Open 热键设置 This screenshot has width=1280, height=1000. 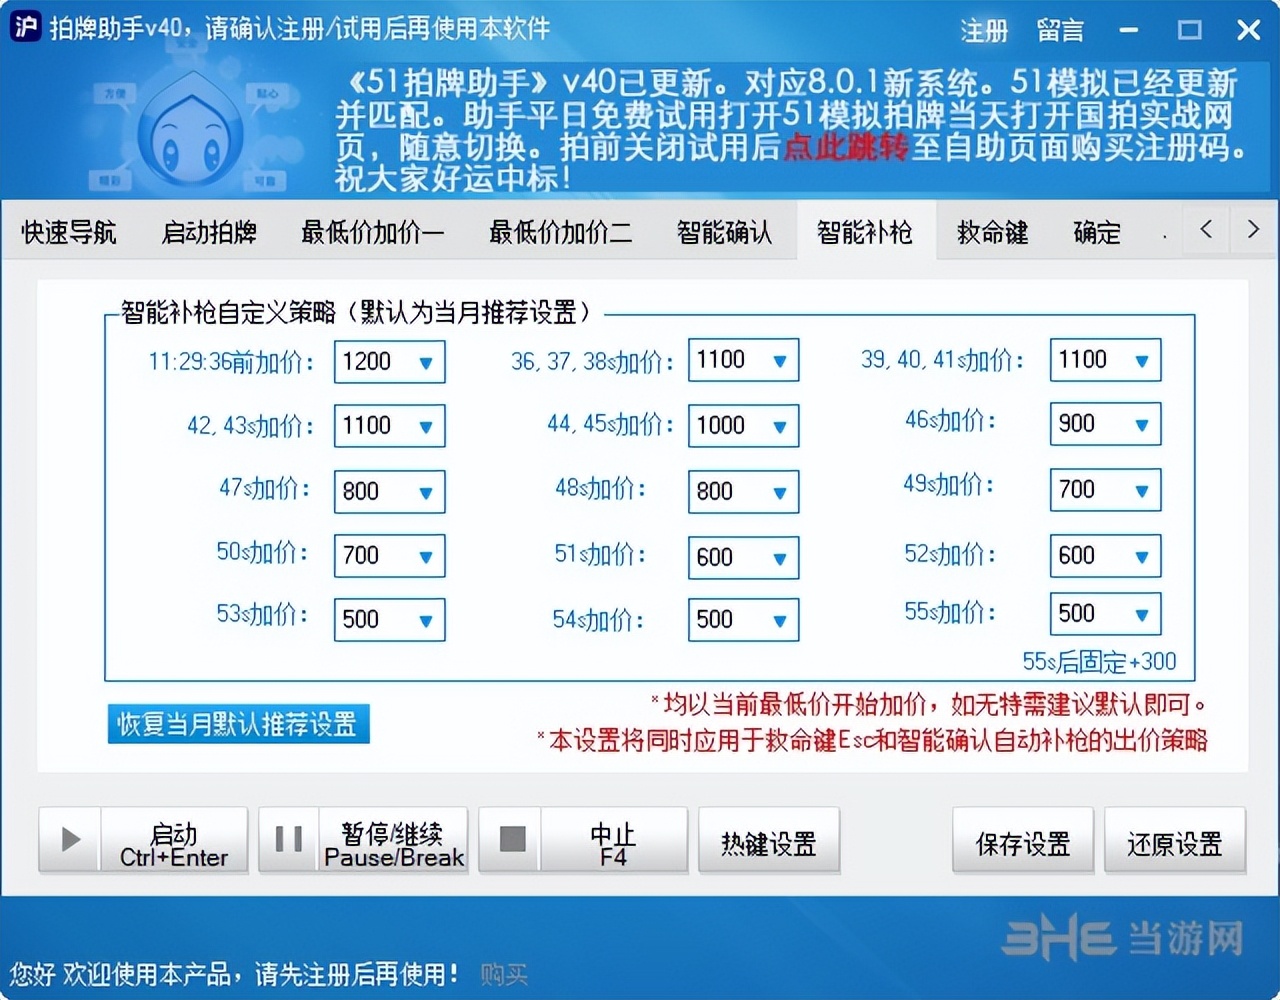pyautogui.click(x=768, y=841)
